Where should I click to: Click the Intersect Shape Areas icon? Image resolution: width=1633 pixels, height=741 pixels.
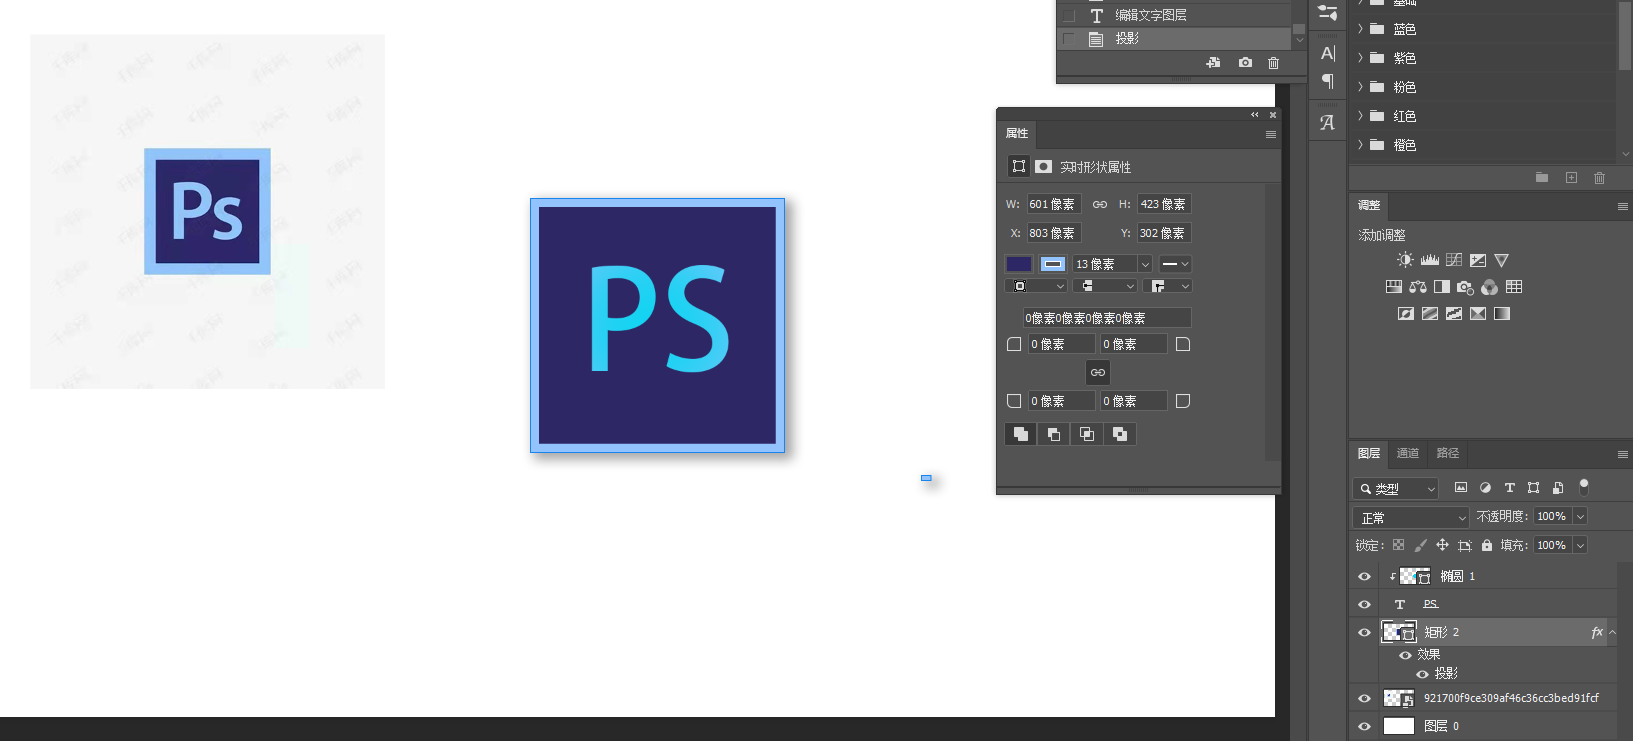coord(1087,434)
